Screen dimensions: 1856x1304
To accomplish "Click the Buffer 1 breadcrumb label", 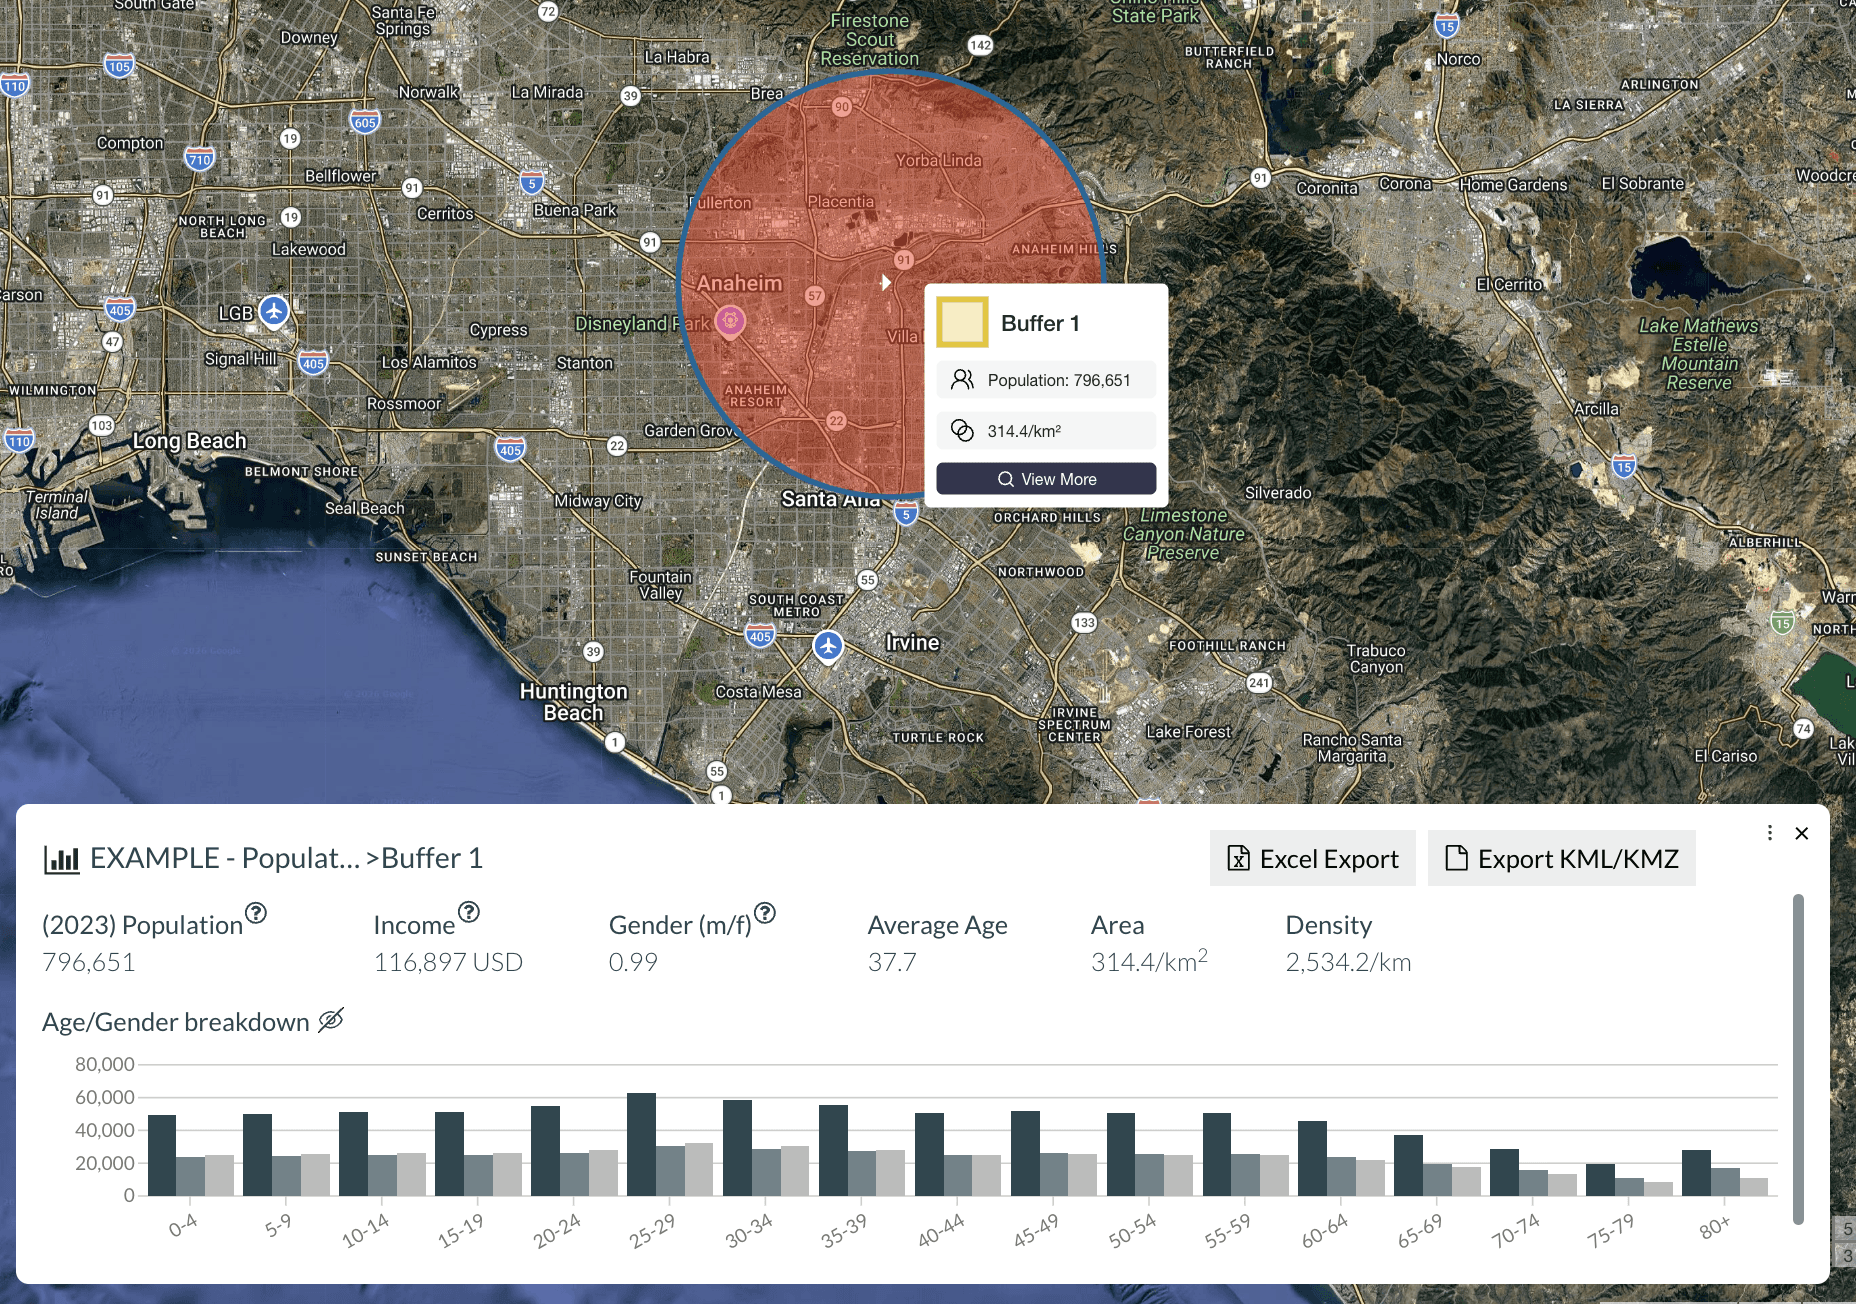I will coord(432,858).
